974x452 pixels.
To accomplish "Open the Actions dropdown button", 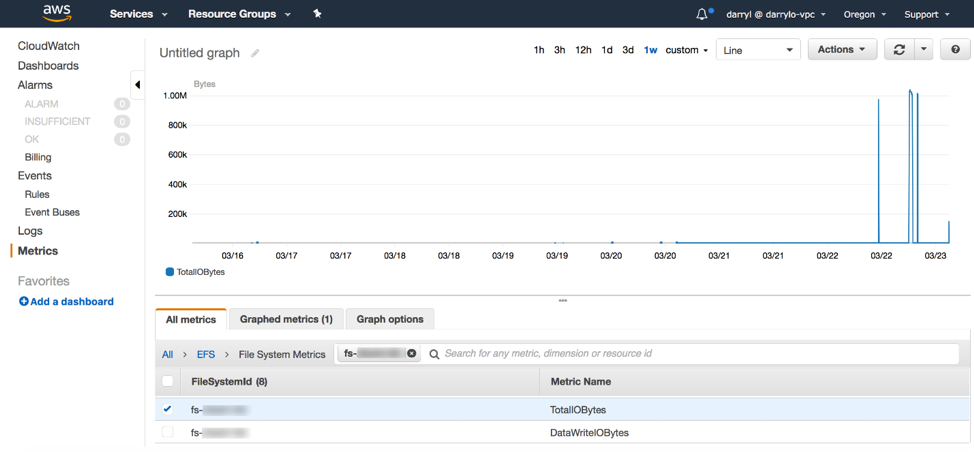I will click(842, 50).
